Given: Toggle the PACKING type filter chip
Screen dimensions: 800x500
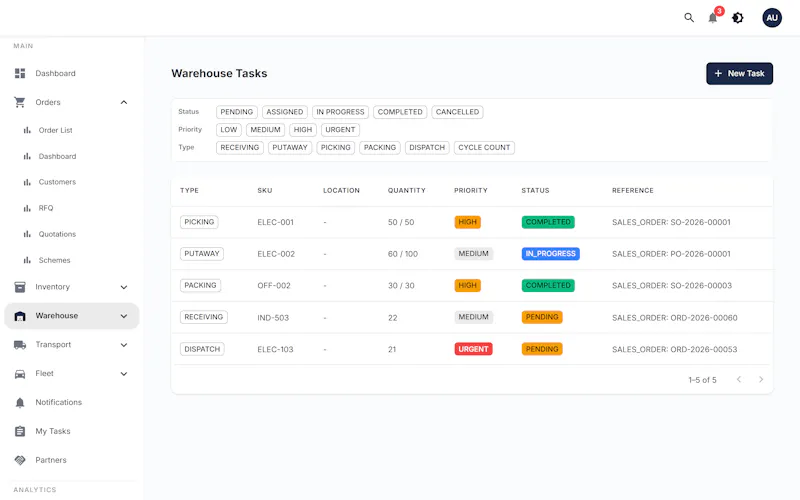Looking at the screenshot, I should [380, 147].
